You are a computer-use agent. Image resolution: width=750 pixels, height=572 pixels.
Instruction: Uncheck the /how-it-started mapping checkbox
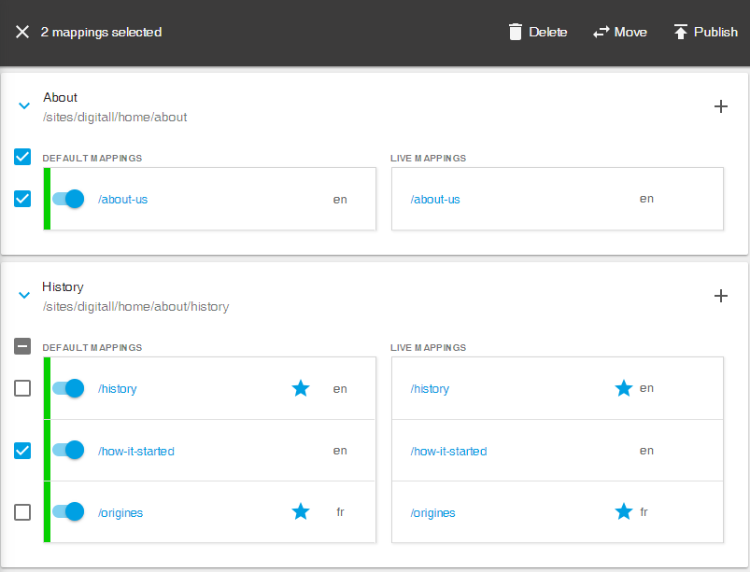click(22, 451)
